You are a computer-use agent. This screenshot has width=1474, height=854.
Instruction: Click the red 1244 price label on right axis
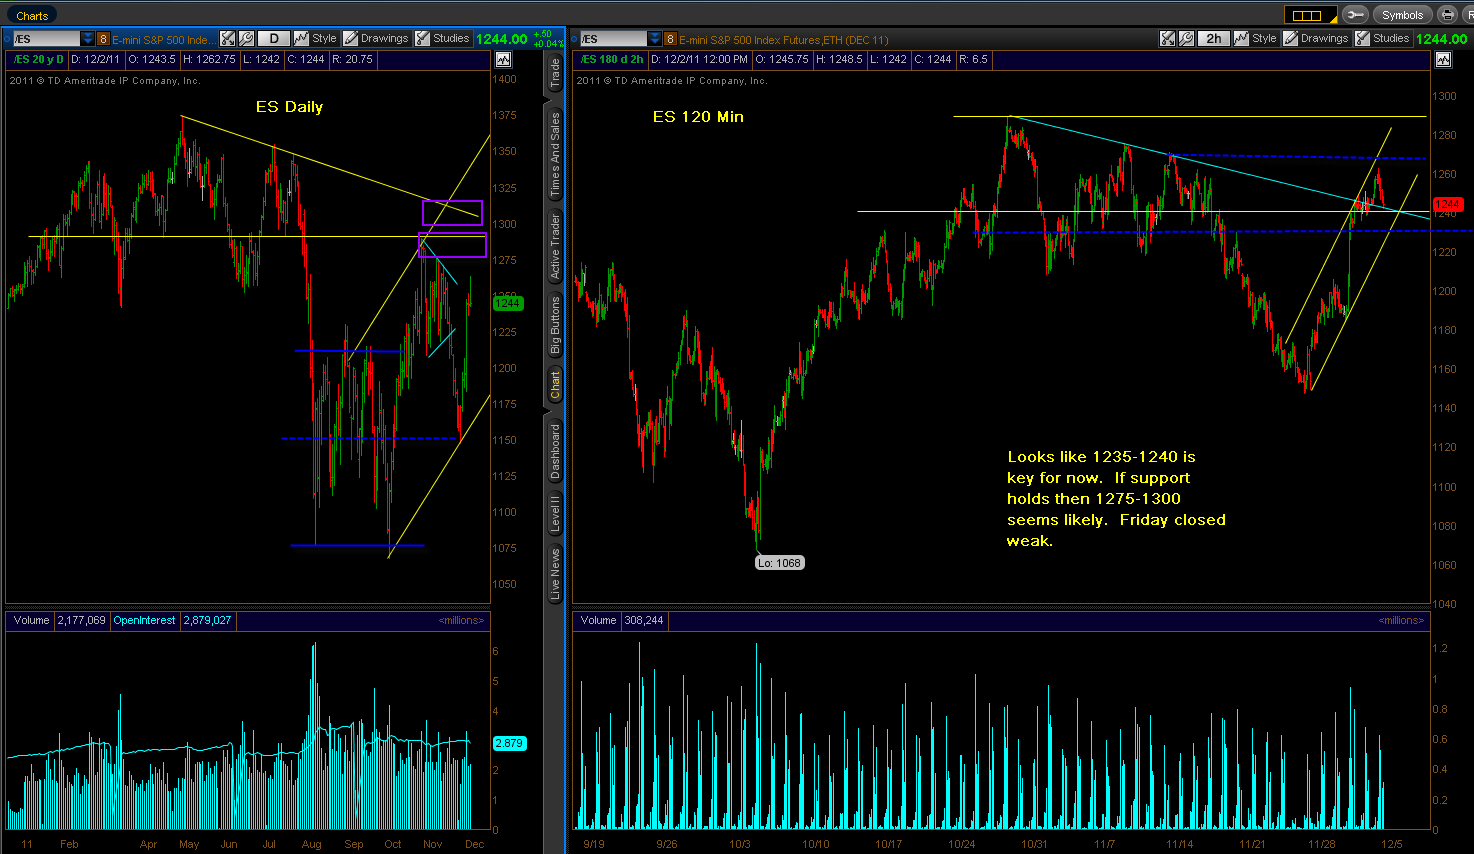pyautogui.click(x=1448, y=204)
